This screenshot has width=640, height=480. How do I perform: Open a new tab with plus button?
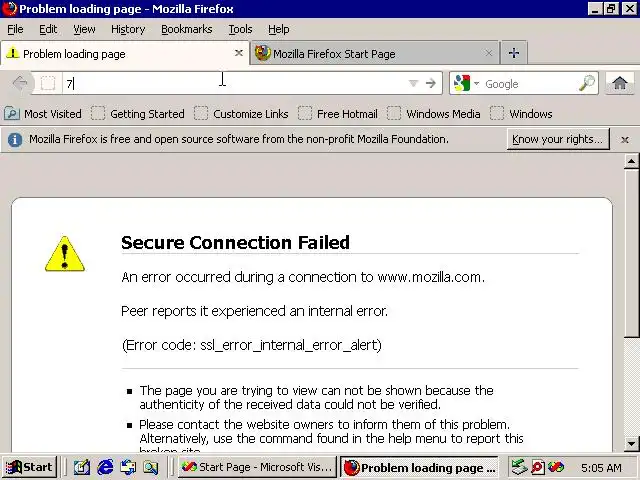coord(514,53)
